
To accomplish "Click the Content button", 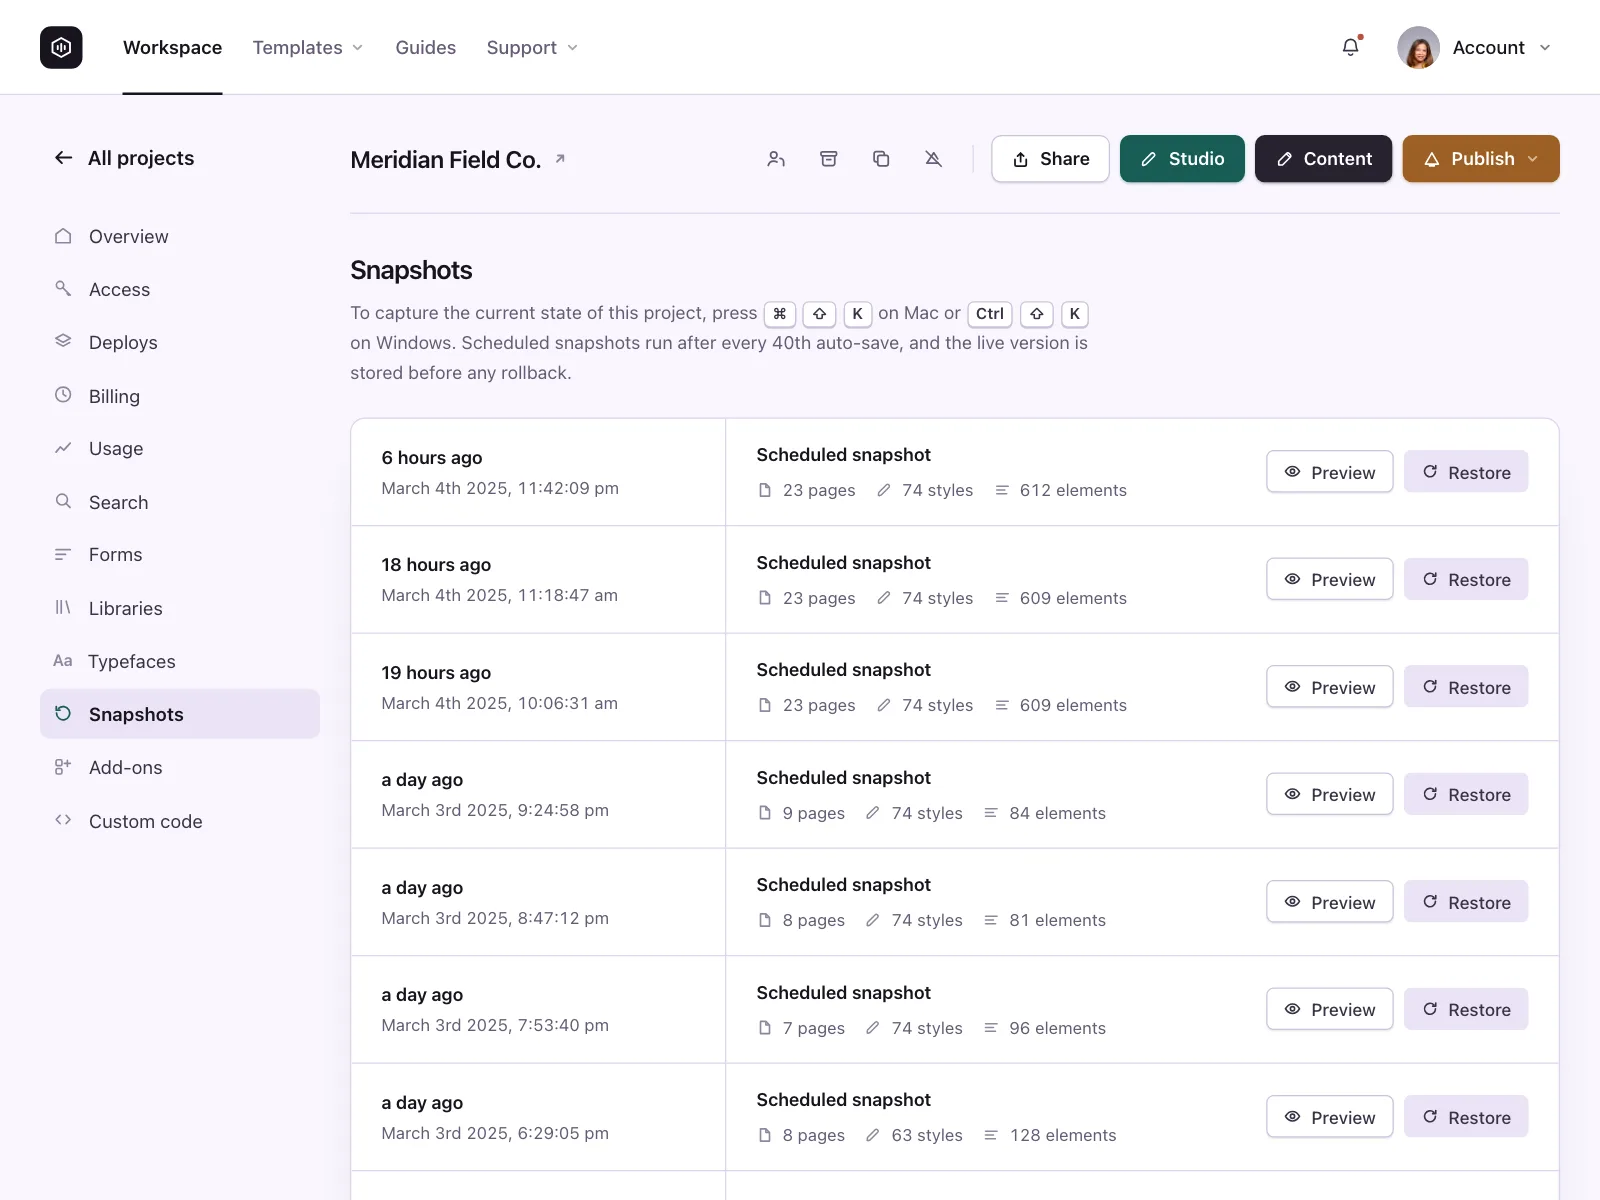I will point(1323,159).
